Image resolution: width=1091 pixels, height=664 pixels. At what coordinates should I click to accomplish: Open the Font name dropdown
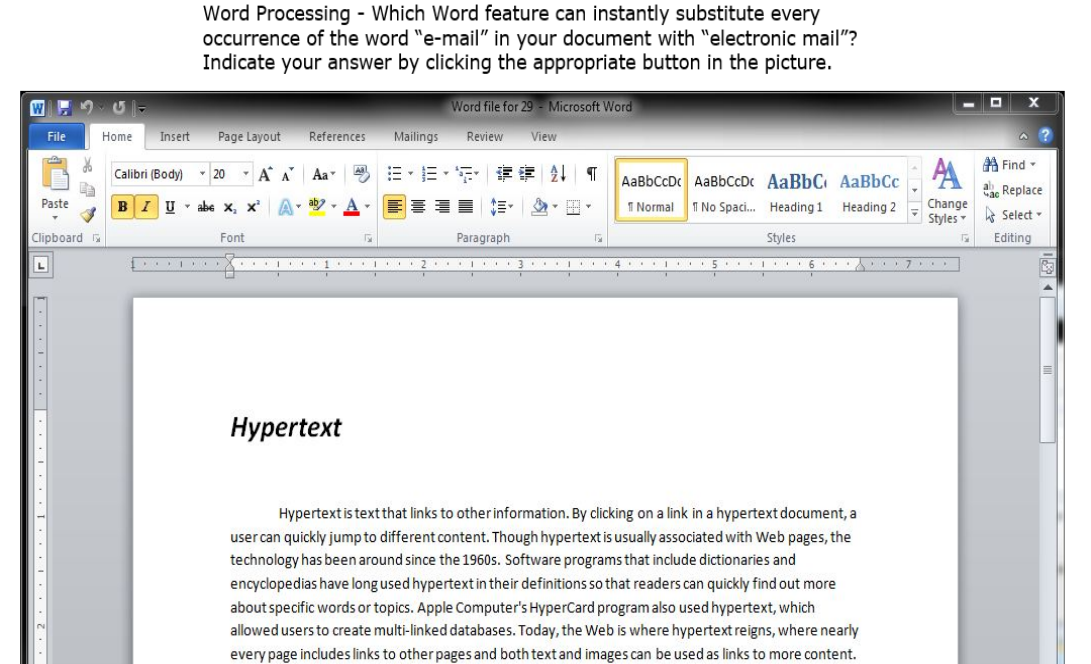tap(202, 174)
